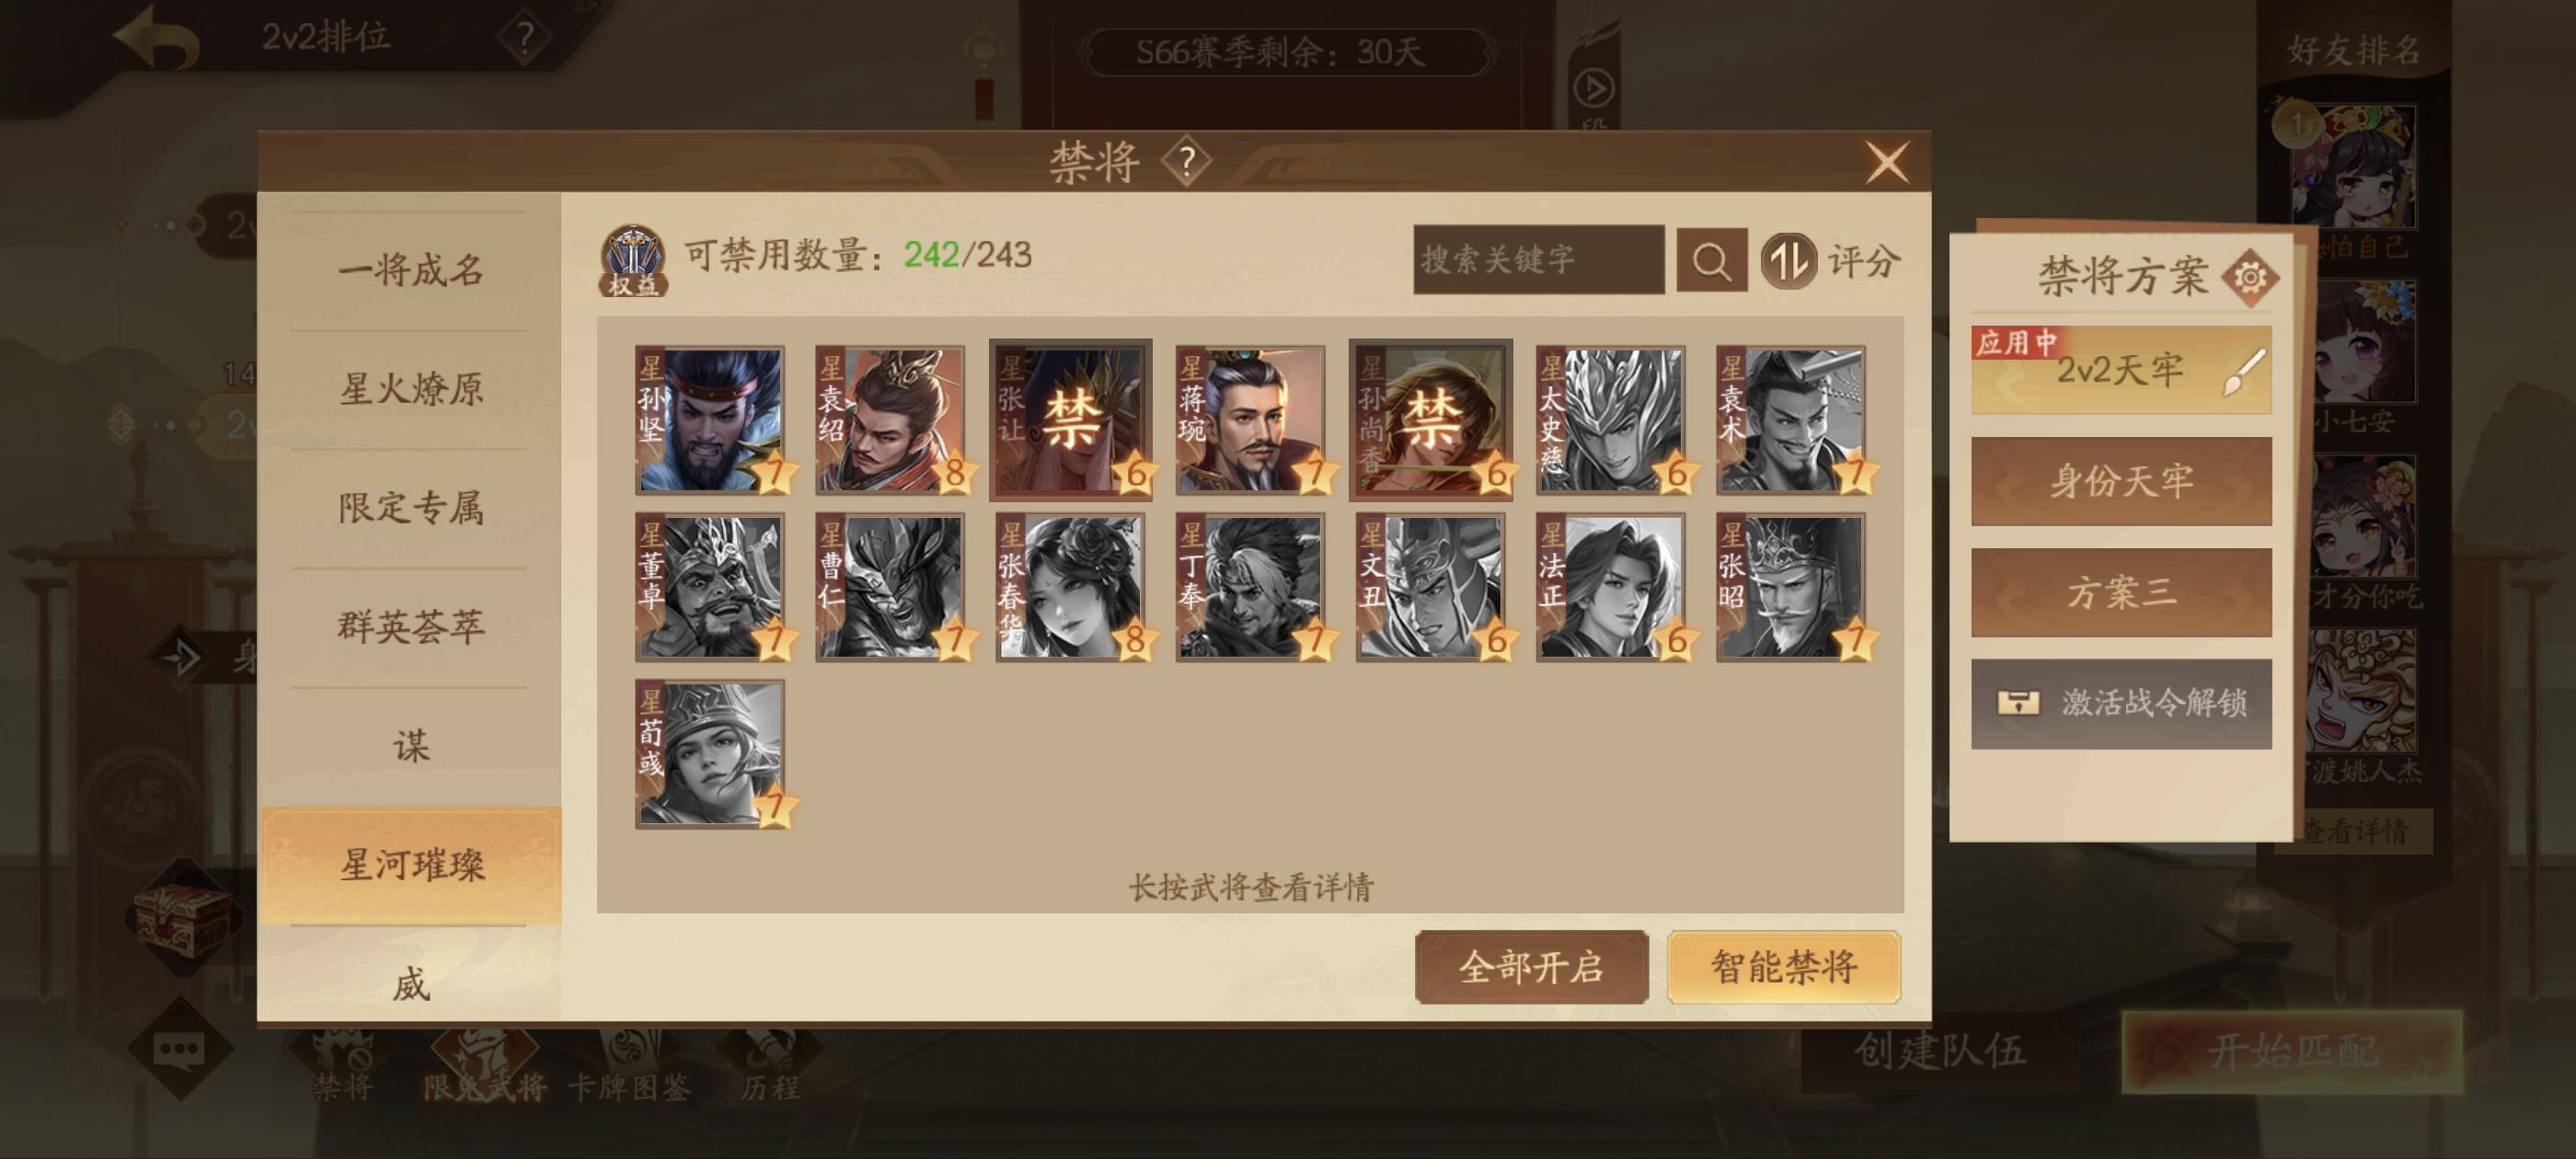Screen dimensions: 2576x1159
Task: Open 禁将方案 settings gear icon
Action: click(x=2249, y=276)
